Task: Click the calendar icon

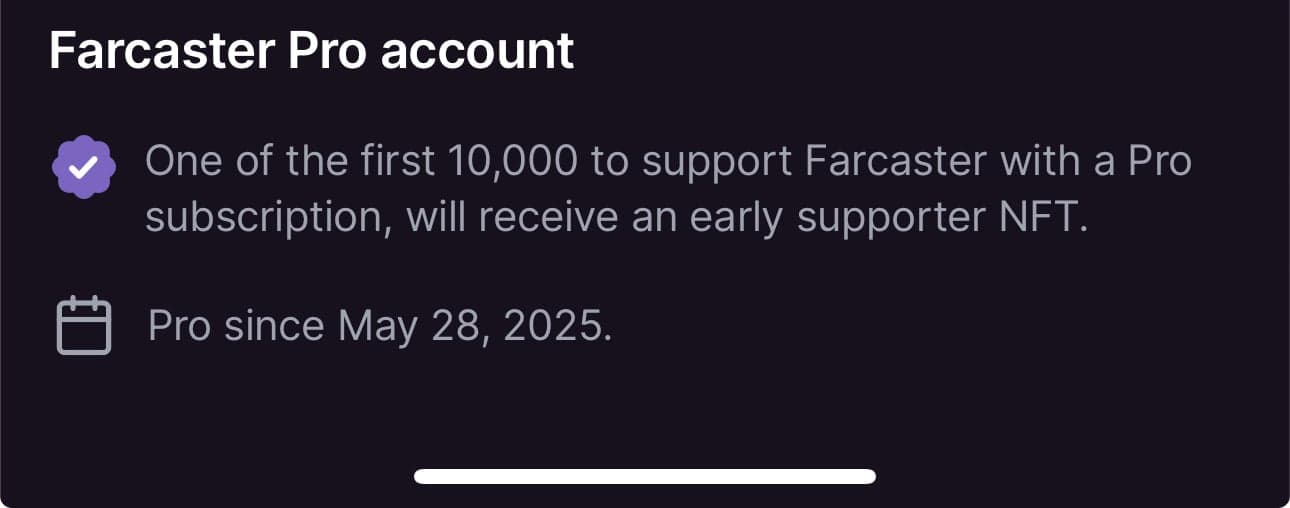Action: 83,325
